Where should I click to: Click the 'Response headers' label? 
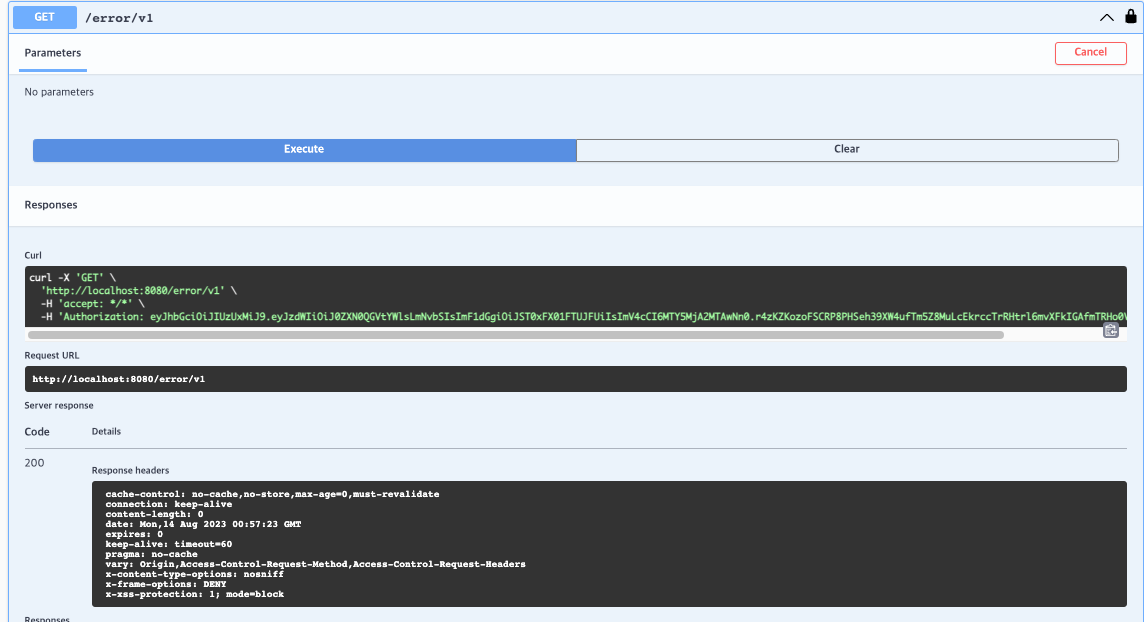[x=131, y=470]
